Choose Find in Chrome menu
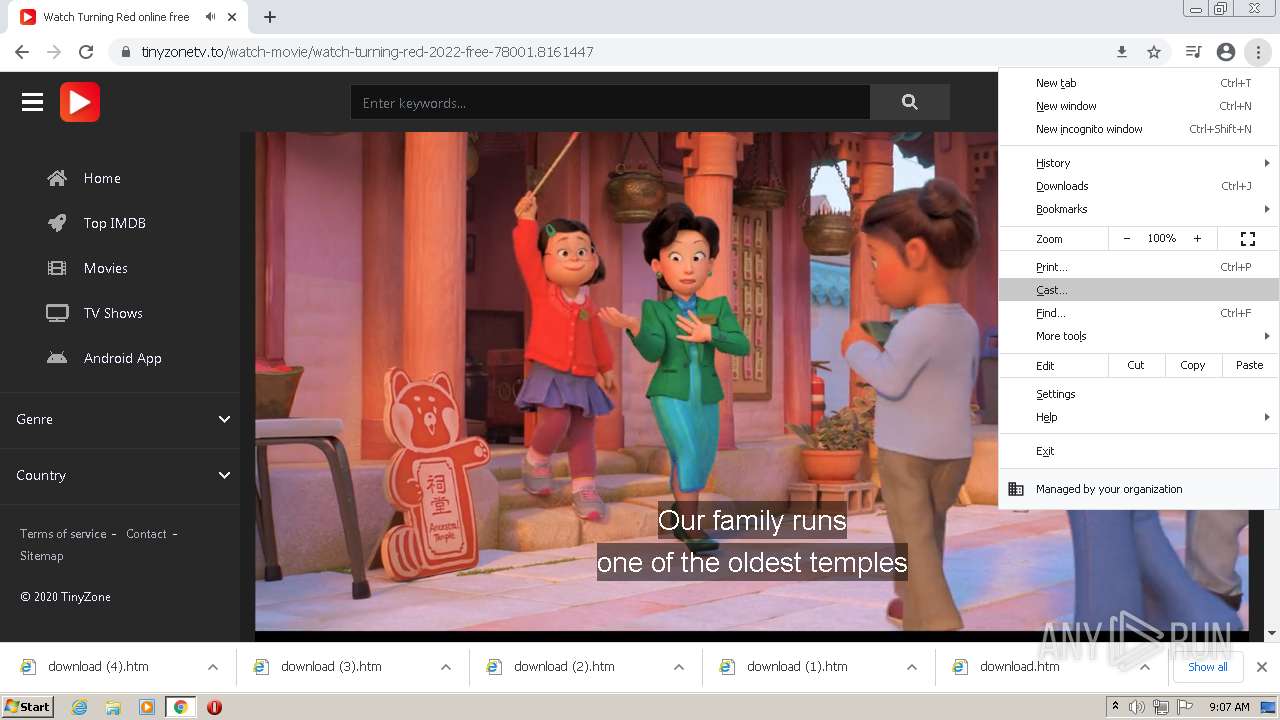The width and height of the screenshot is (1280, 720). point(1139,313)
